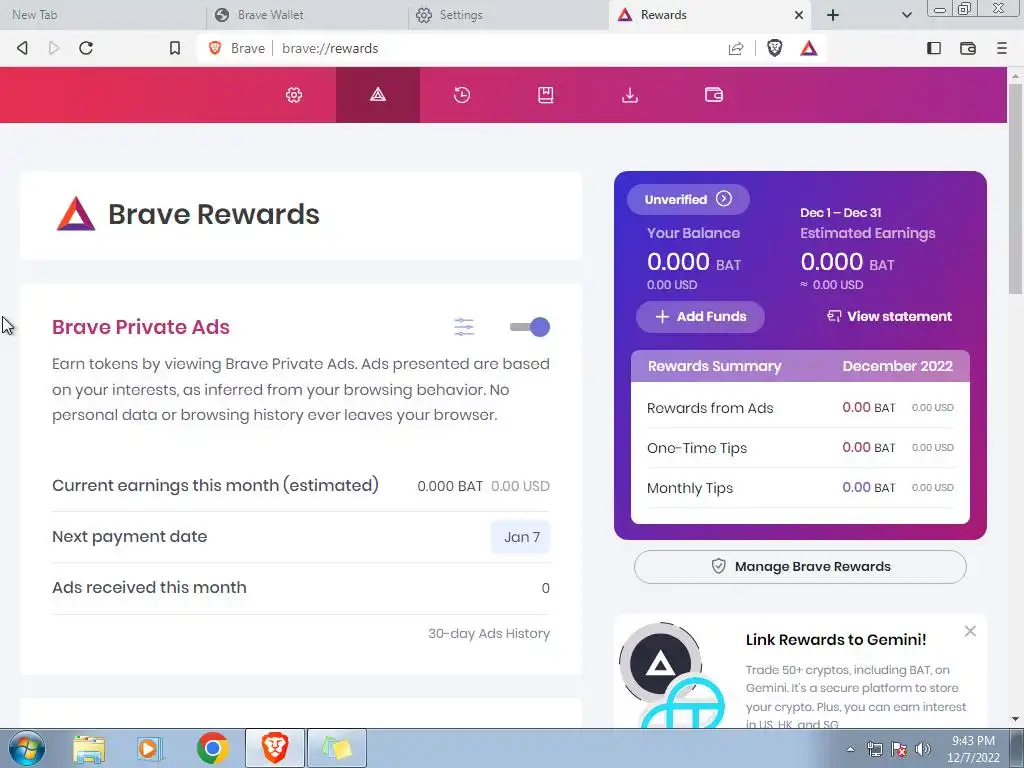Toggle the sidebar panel icon
Viewport: 1024px width, 768px height.
(934, 48)
